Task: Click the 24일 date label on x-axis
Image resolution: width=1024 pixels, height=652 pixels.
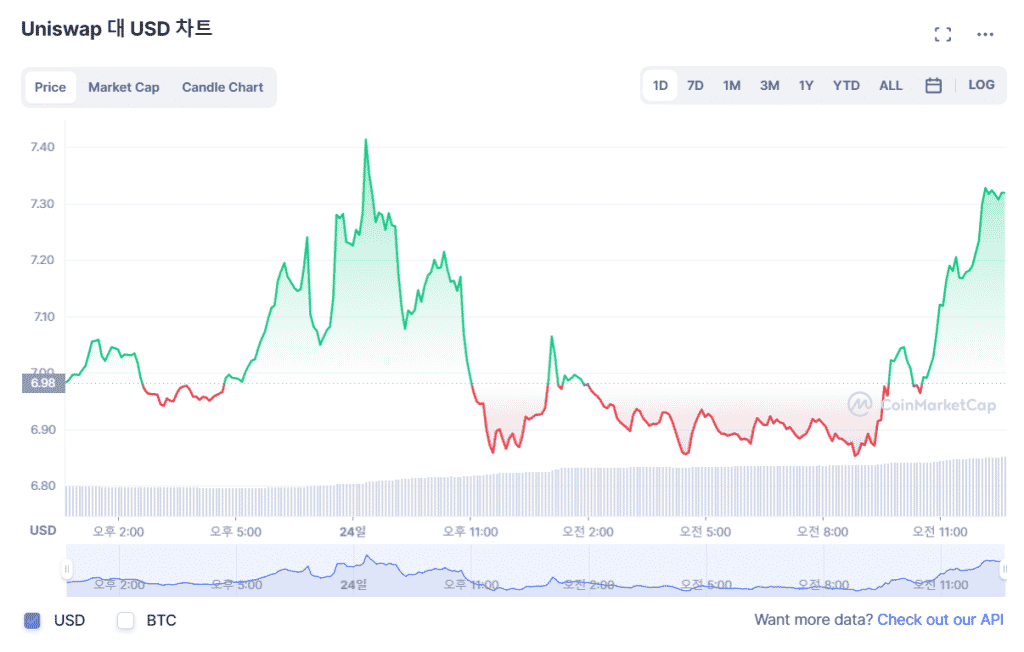Action: coord(353,532)
